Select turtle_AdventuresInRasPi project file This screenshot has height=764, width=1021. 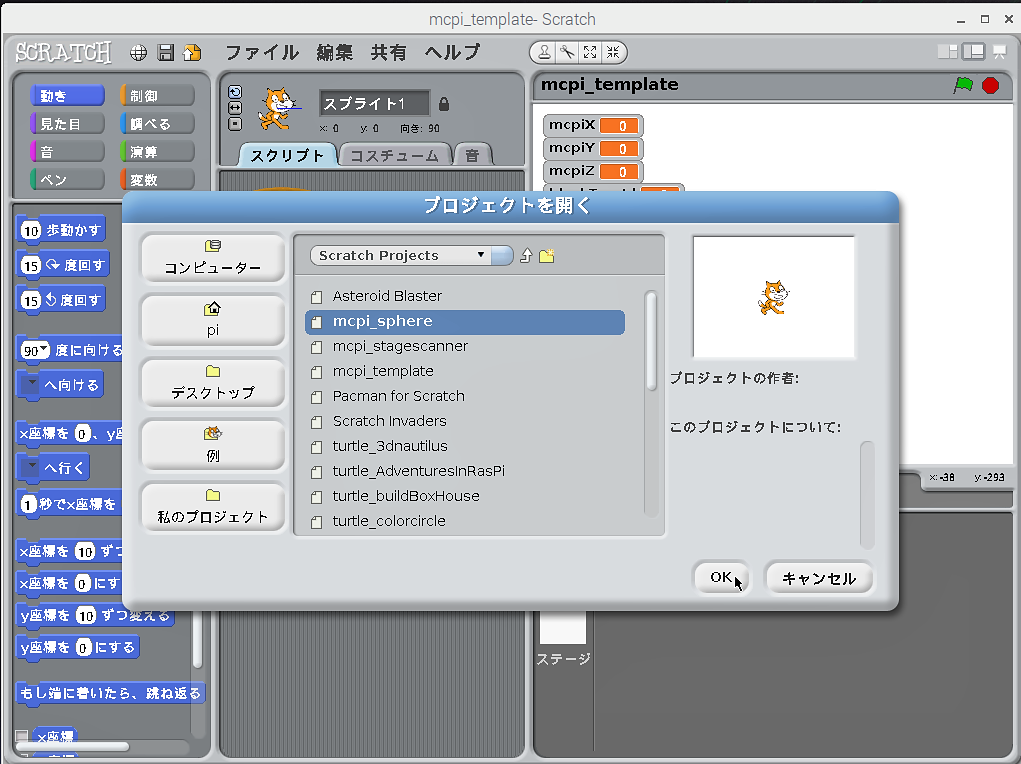[x=465, y=472]
